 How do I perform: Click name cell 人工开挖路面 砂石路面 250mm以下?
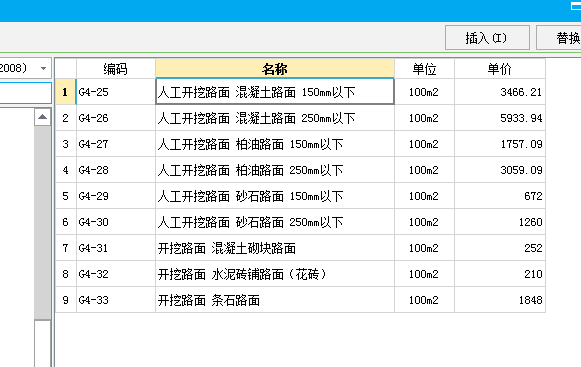coord(275,222)
